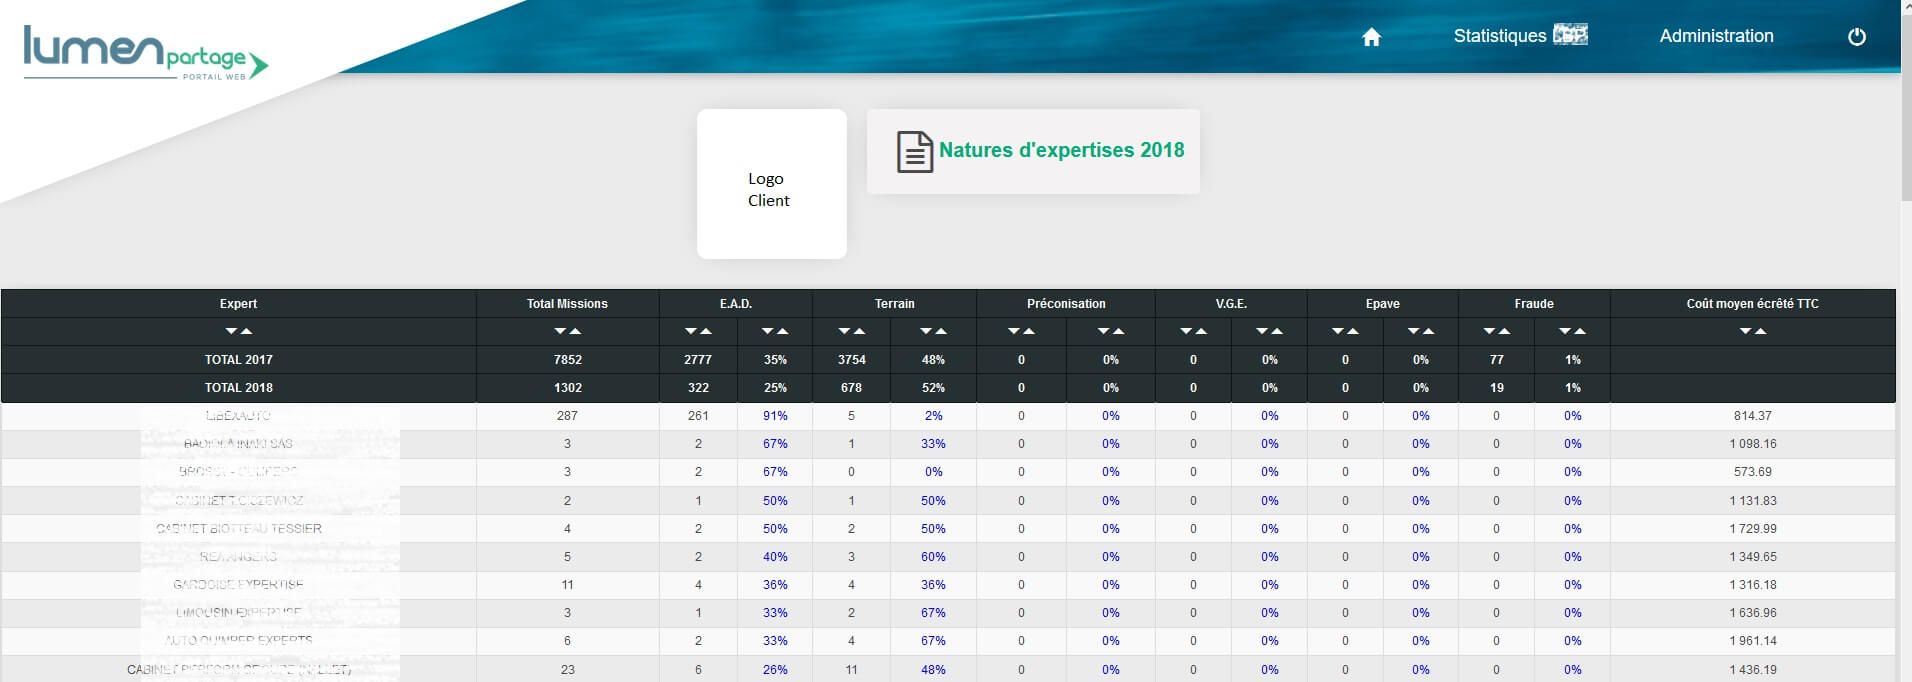Open the Administration menu
Viewport: 1912px width, 682px height.
(1716, 36)
